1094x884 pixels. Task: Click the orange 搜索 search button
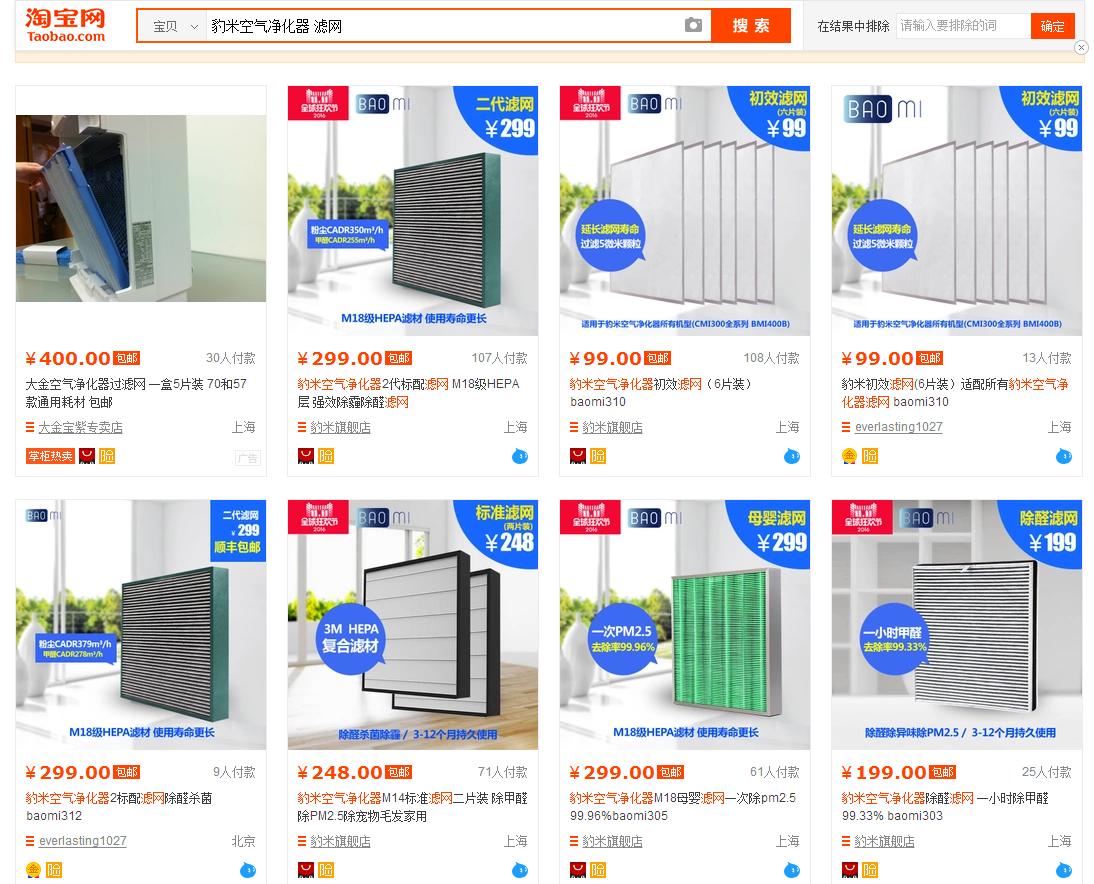(x=751, y=26)
